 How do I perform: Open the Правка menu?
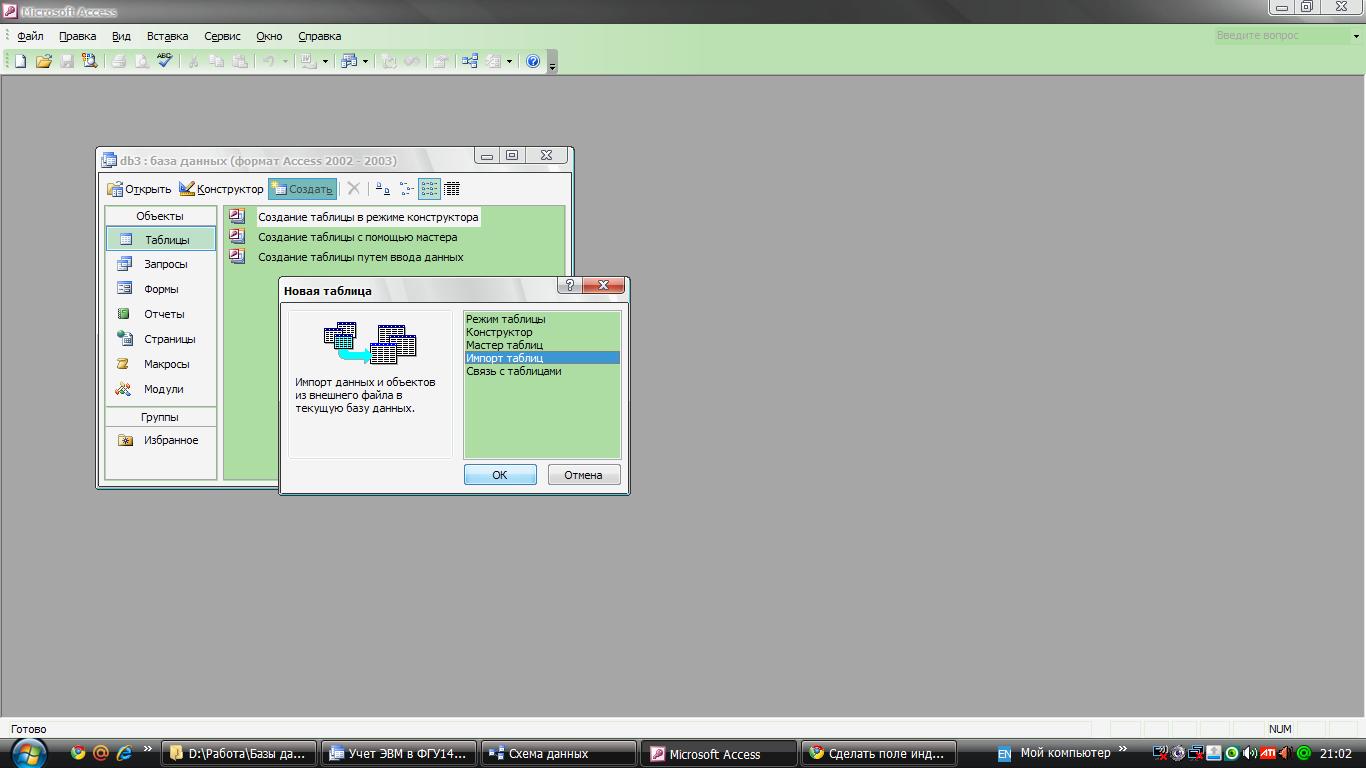coord(77,36)
